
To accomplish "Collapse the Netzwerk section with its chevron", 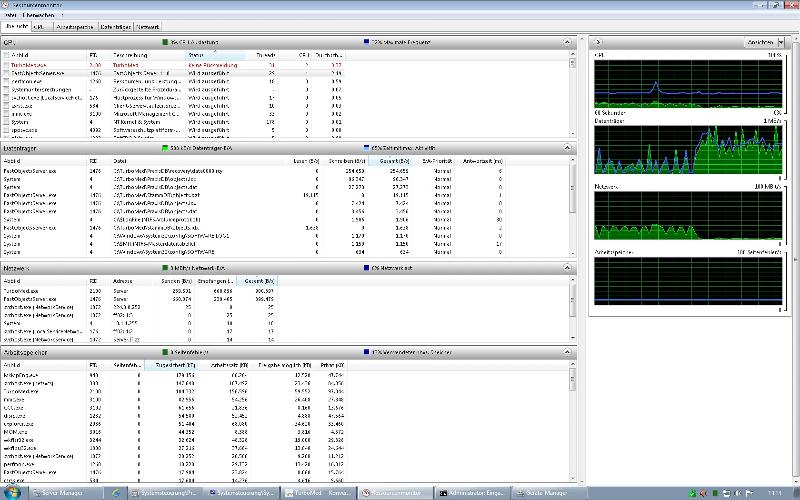I will click(x=567, y=268).
